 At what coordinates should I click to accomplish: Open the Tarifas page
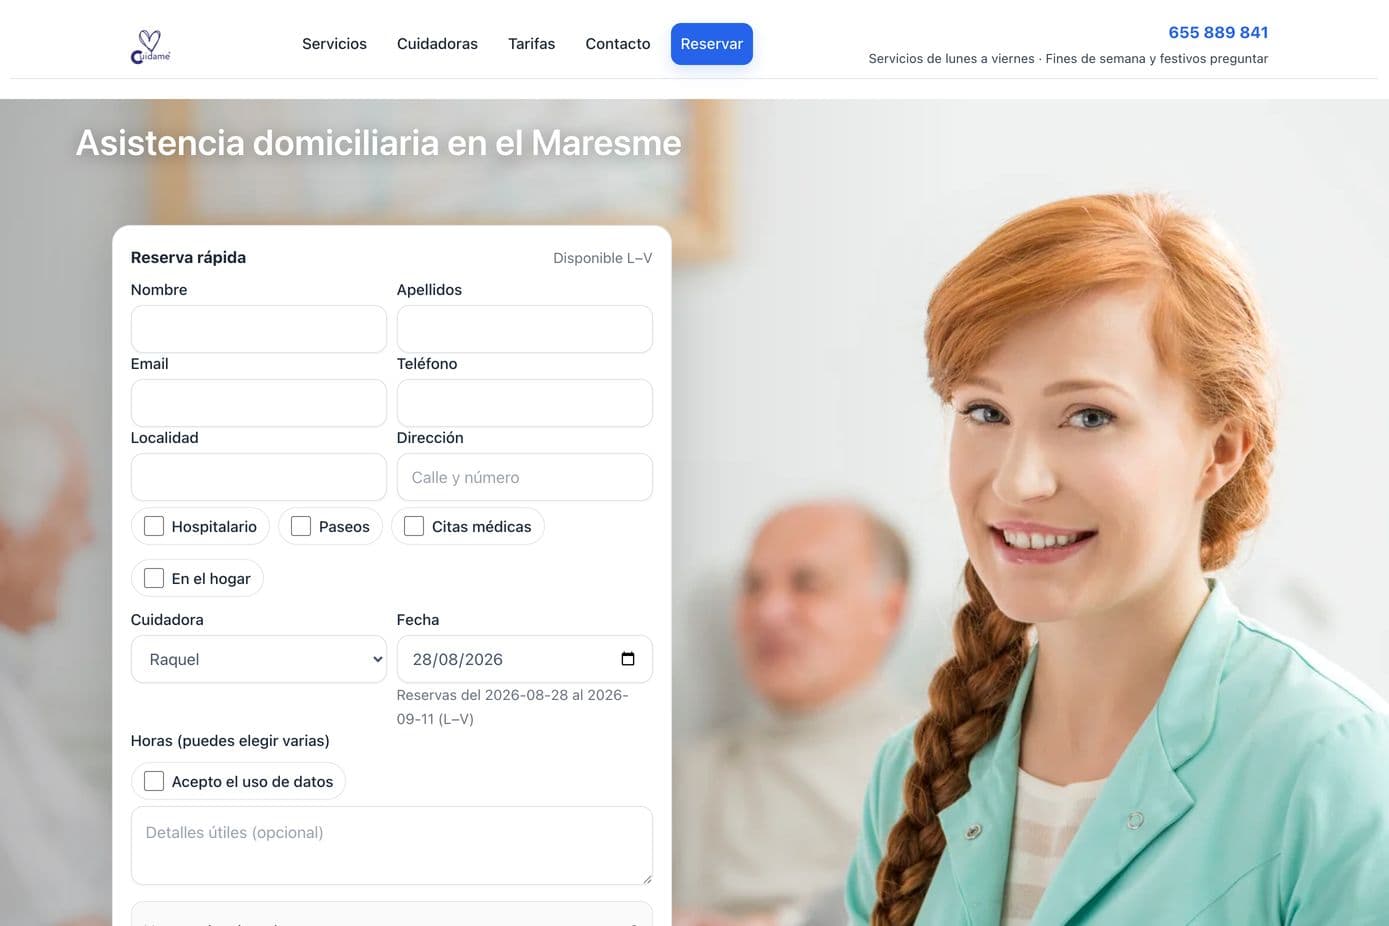[531, 44]
